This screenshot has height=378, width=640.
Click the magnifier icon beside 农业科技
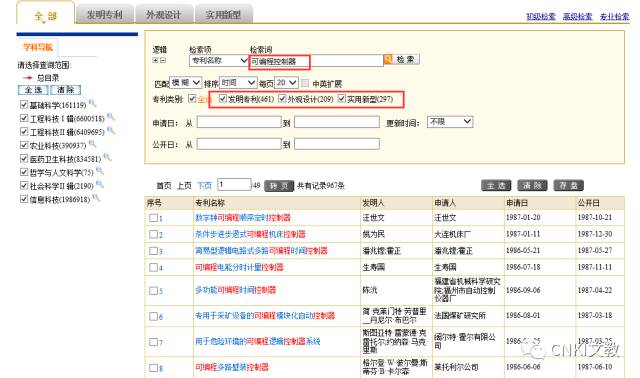tap(93, 144)
